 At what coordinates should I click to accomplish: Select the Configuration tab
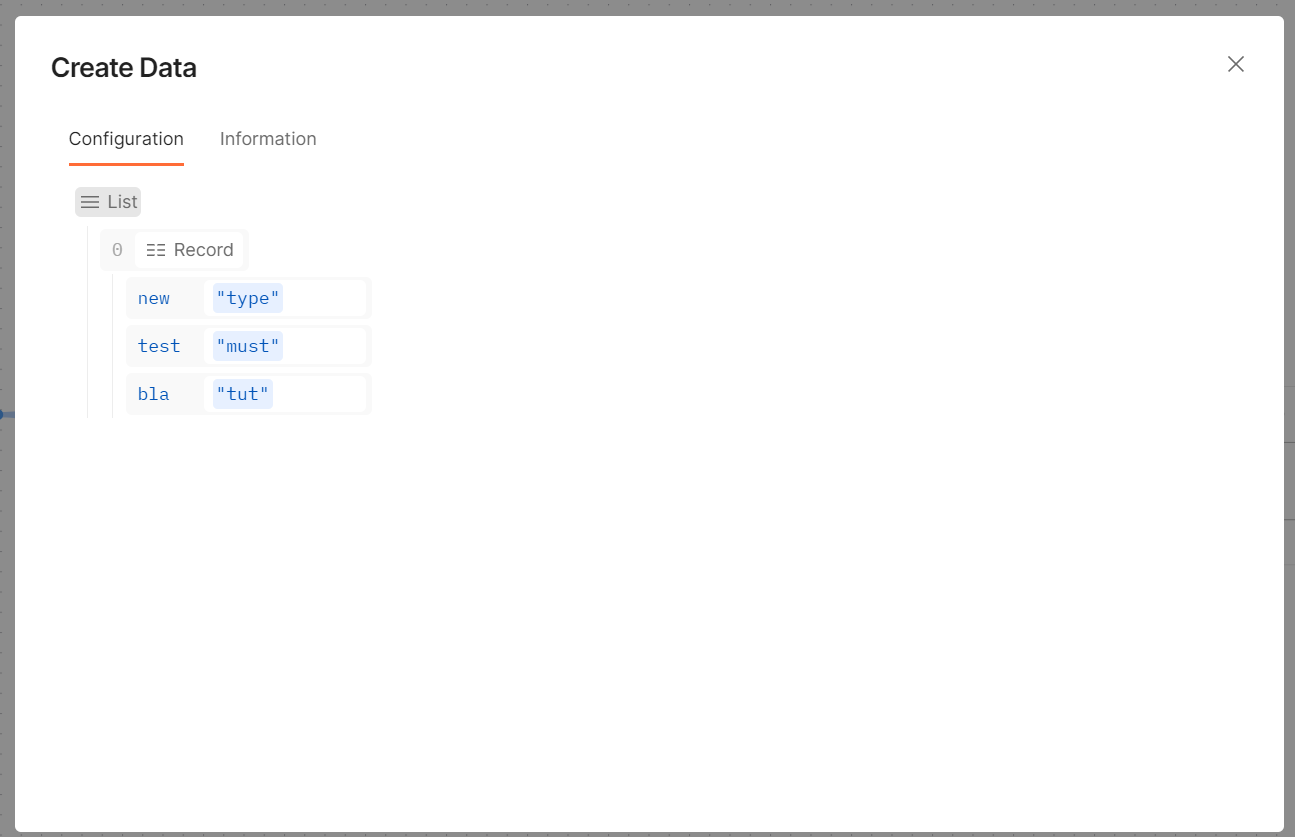[126, 138]
